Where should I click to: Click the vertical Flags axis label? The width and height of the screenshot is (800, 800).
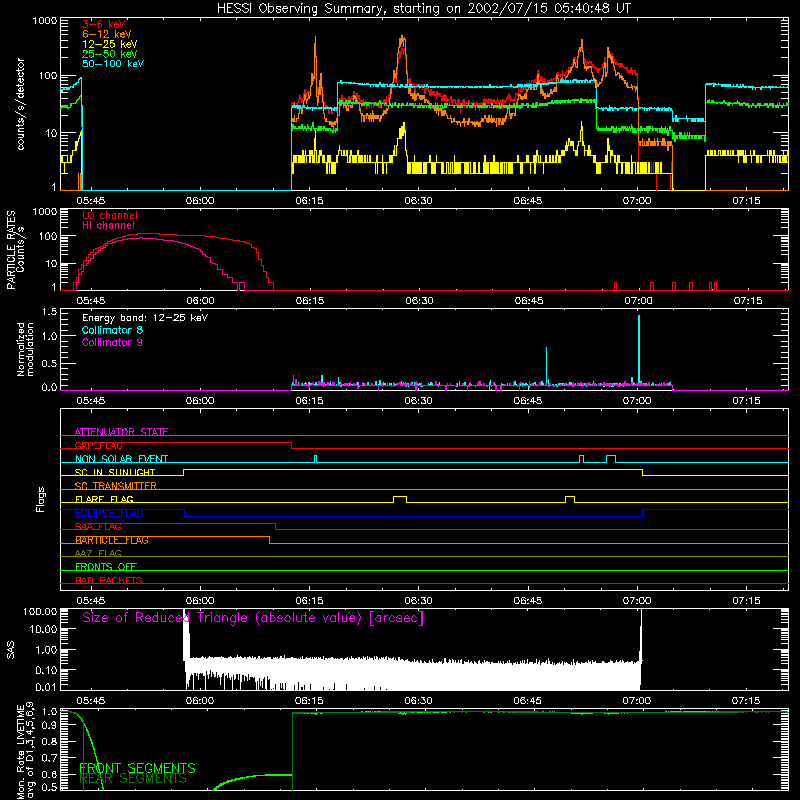click(41, 499)
